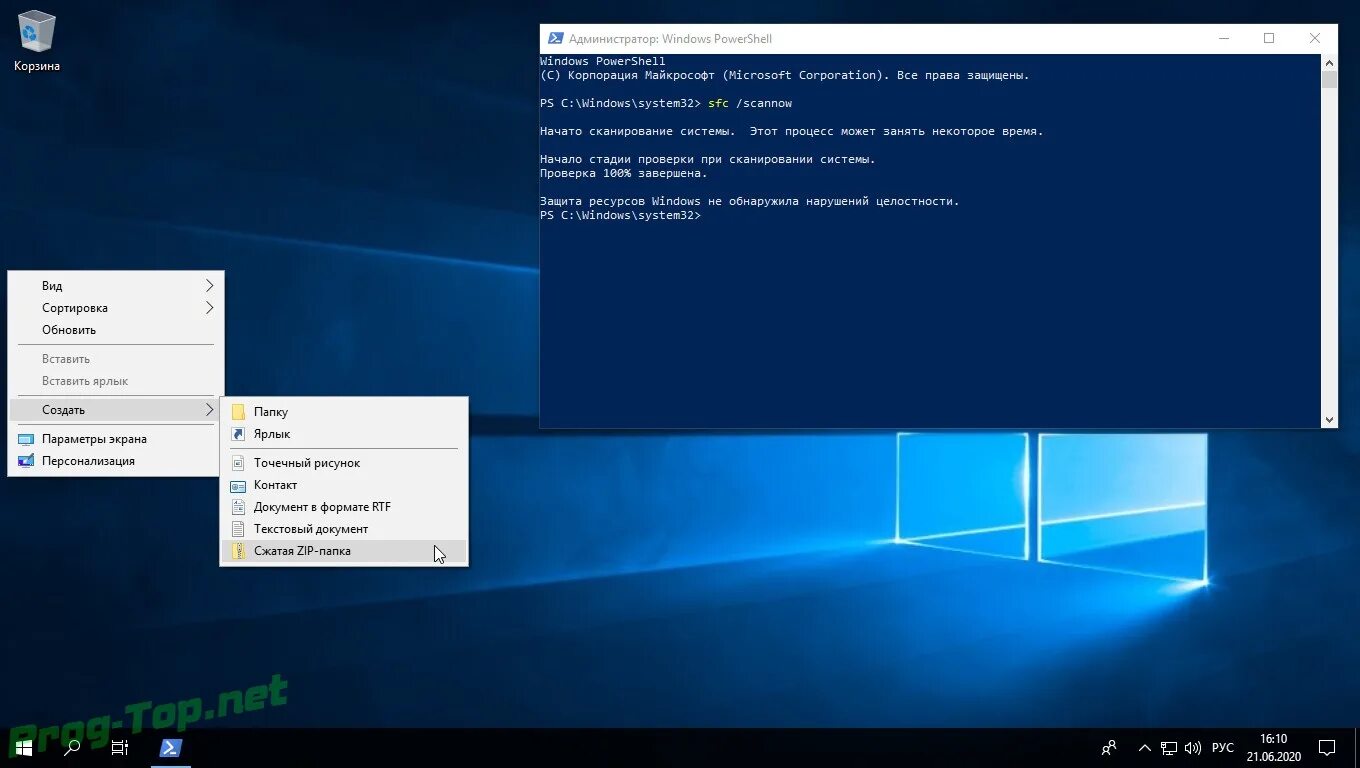1360x768 pixels.
Task: Expand the Сортировка submenu
Action: coord(116,308)
